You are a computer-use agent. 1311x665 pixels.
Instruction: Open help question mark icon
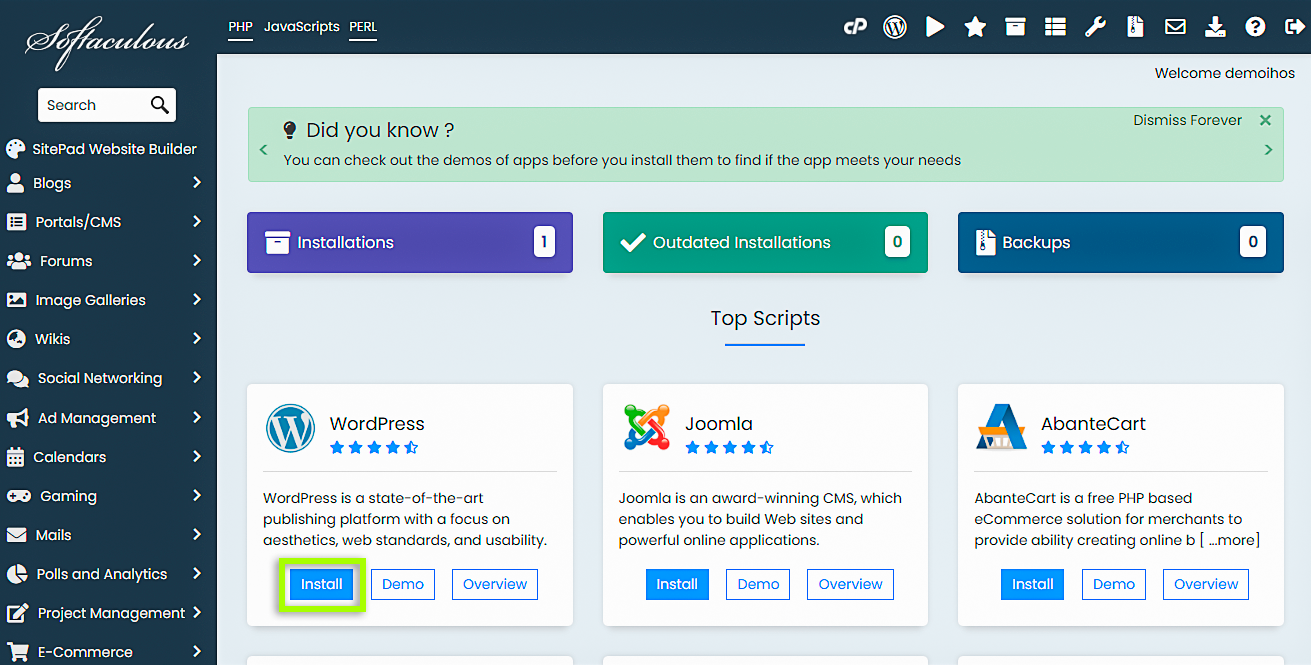(1255, 27)
